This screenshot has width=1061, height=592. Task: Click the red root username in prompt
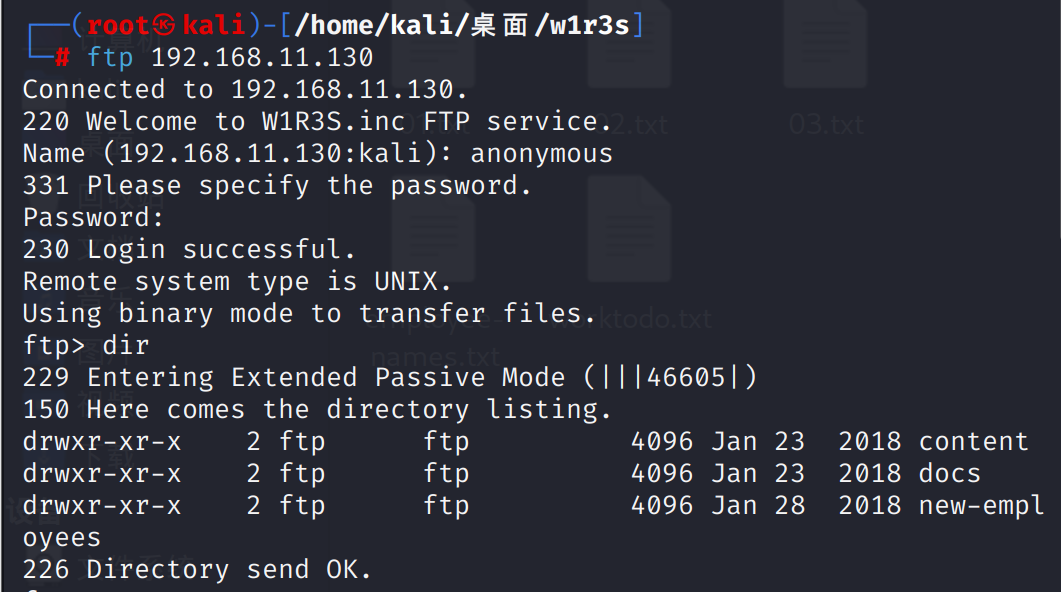[x=118, y=26]
